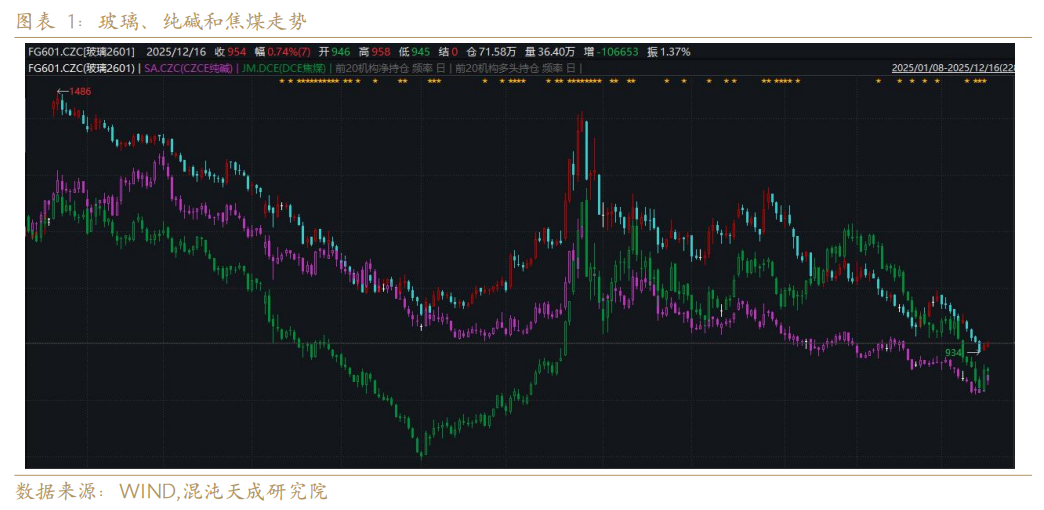Click the 收 954 closing price value
This screenshot has width=1044, height=510.
pos(228,51)
